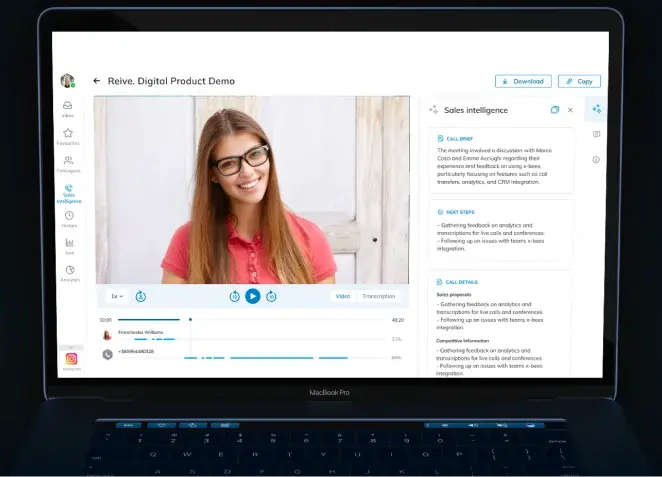Open the info icon on right rail
The height and width of the screenshot is (477, 662).
(596, 159)
